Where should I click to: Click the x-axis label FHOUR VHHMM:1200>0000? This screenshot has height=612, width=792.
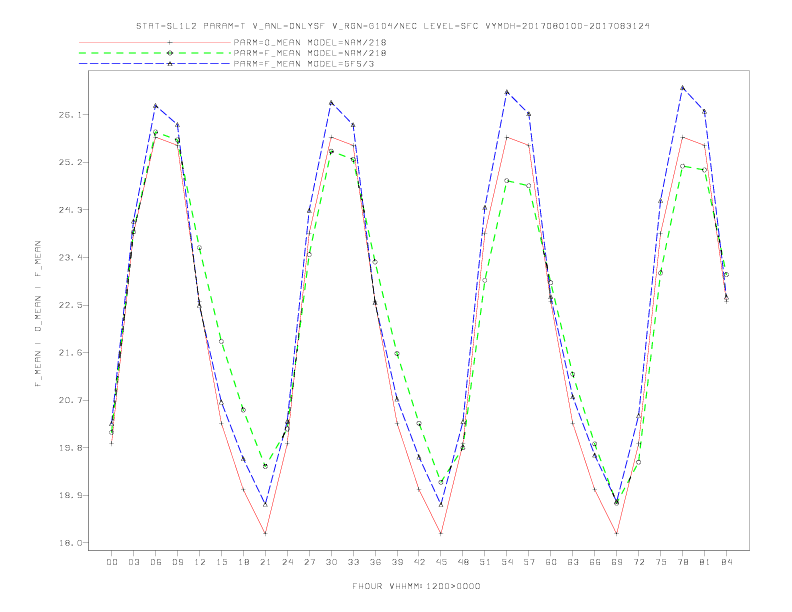pyautogui.click(x=416, y=586)
